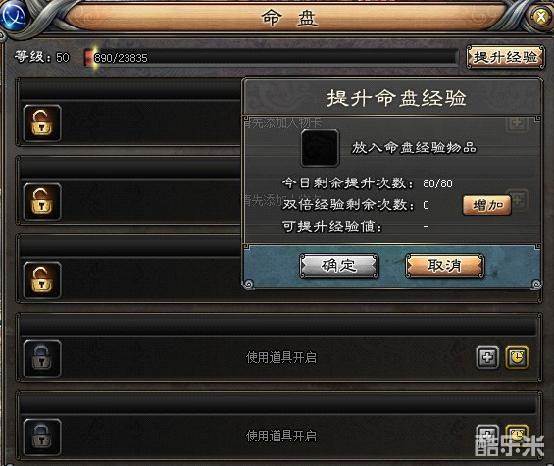This screenshot has height=466, width=554.
Task: Click faded plus icon behind dialog top
Action: [517, 123]
